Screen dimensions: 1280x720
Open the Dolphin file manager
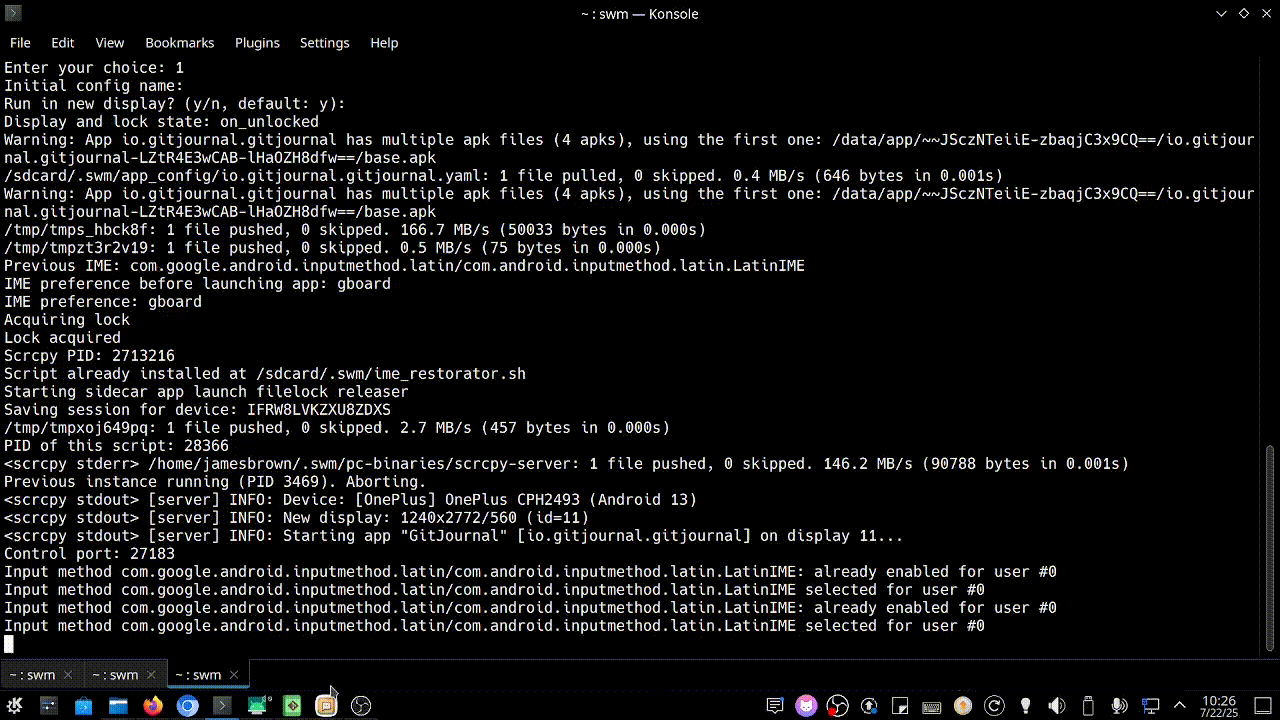click(118, 706)
